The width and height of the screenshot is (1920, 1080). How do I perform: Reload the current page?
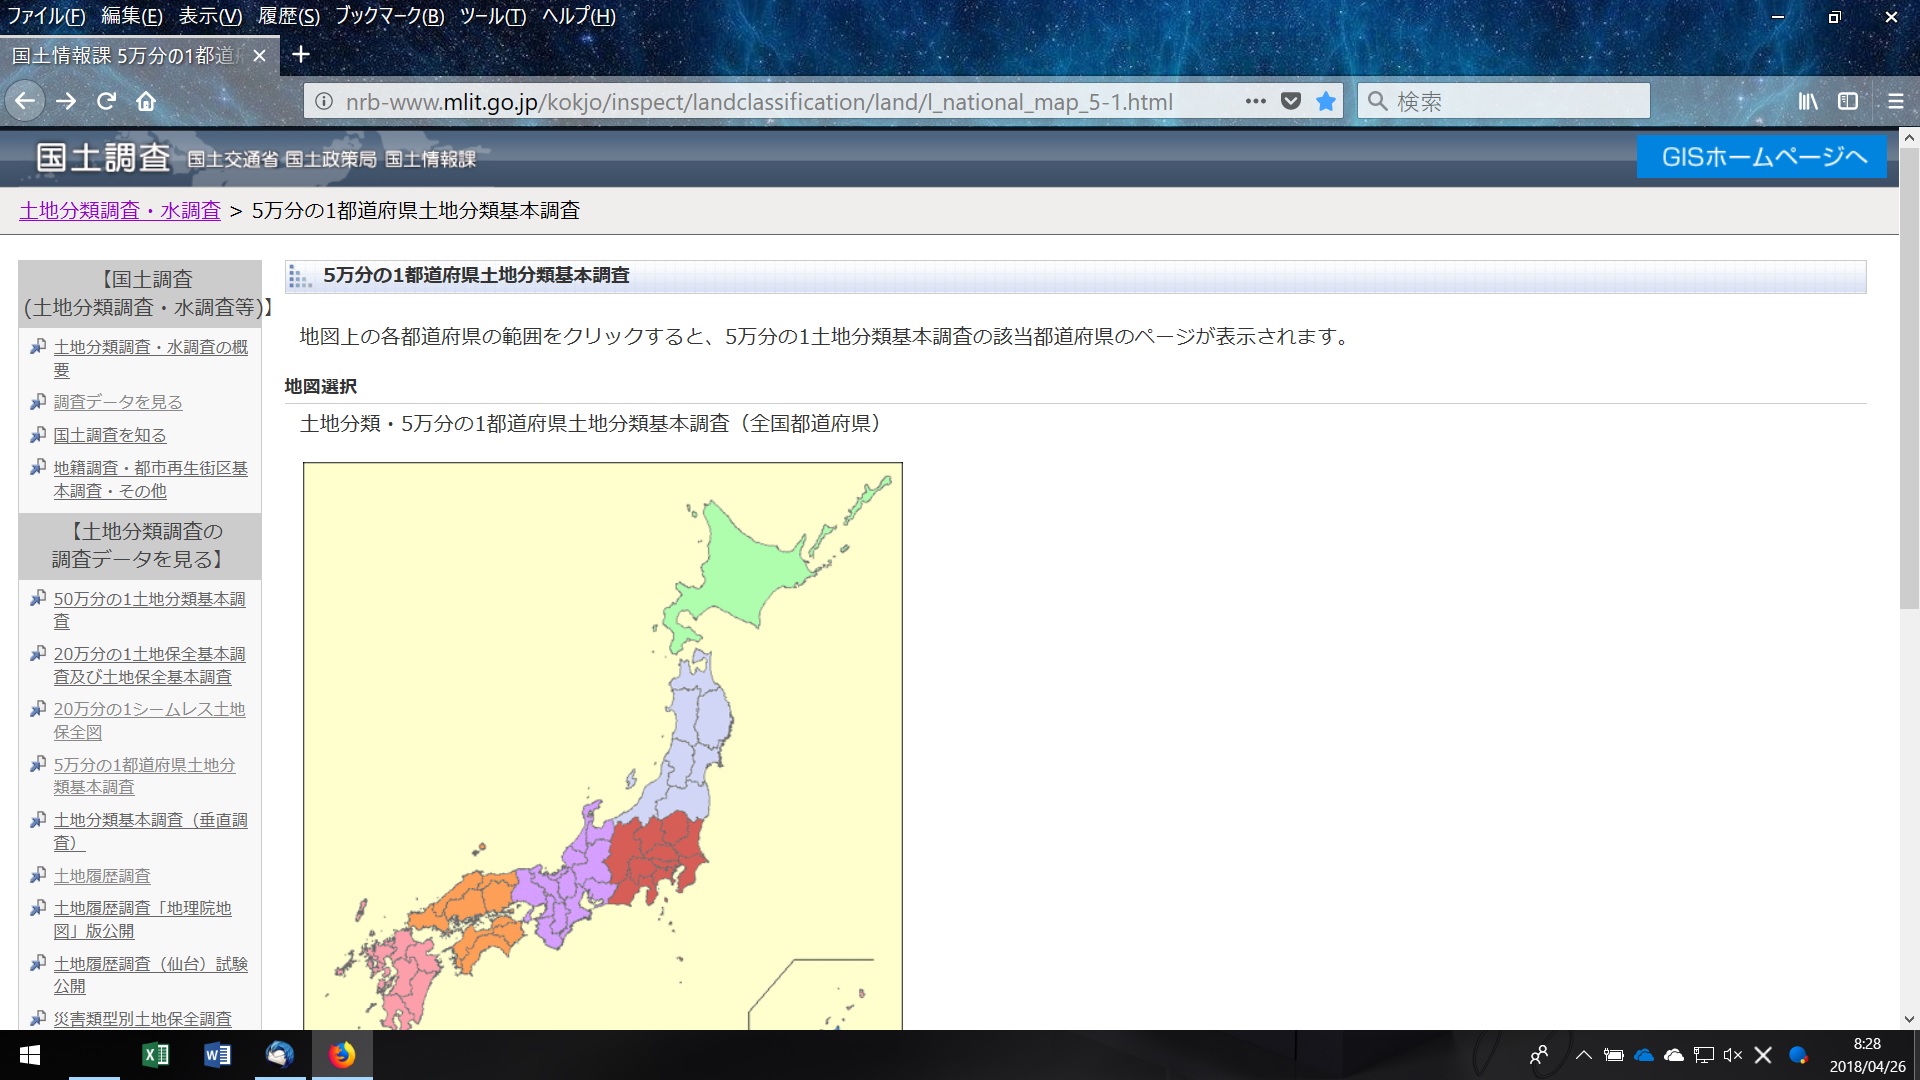point(106,101)
